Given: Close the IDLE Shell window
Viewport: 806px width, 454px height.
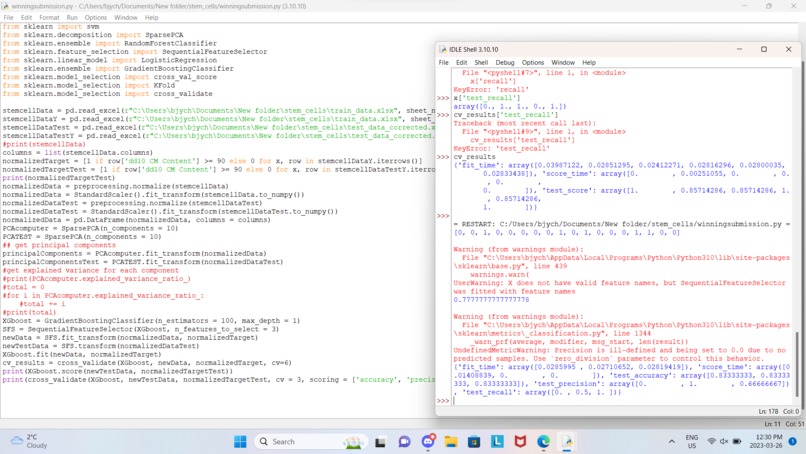Looking at the screenshot, I should pos(789,49).
